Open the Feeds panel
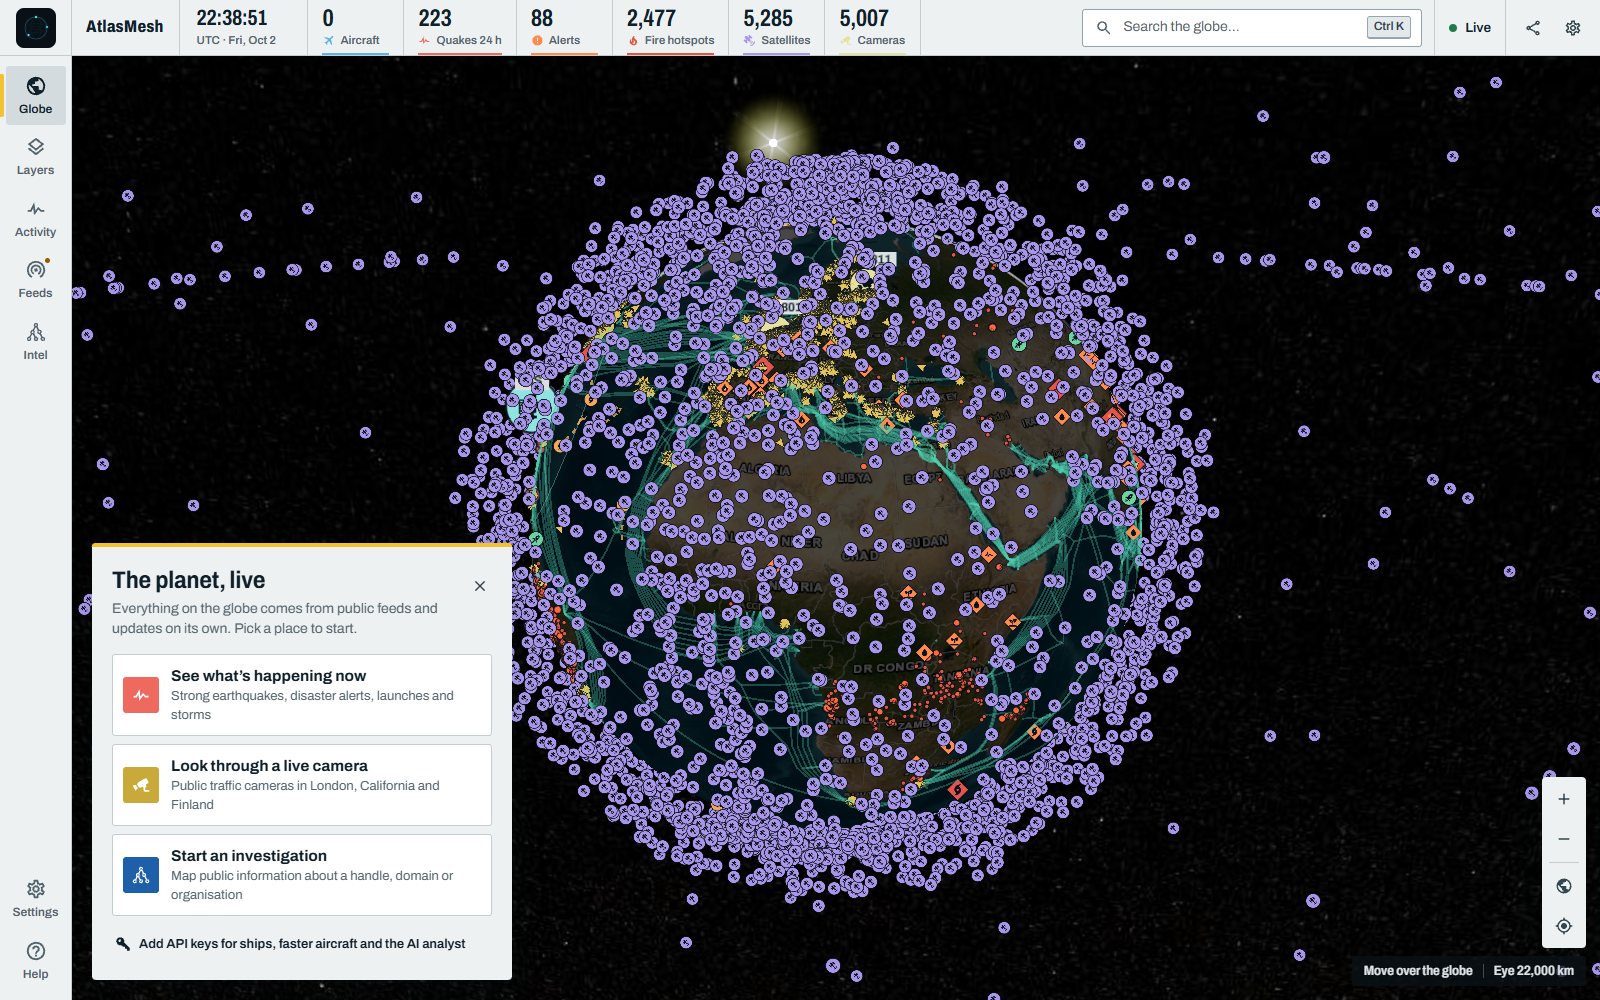This screenshot has height=1000, width=1600. tap(36, 280)
